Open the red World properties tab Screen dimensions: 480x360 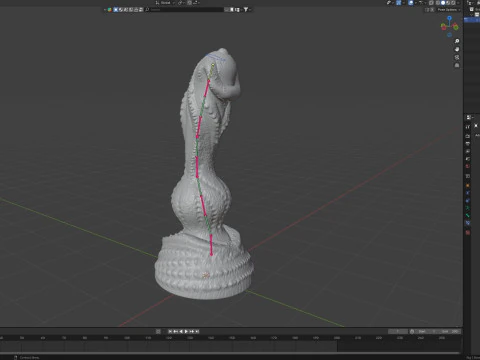click(468, 166)
